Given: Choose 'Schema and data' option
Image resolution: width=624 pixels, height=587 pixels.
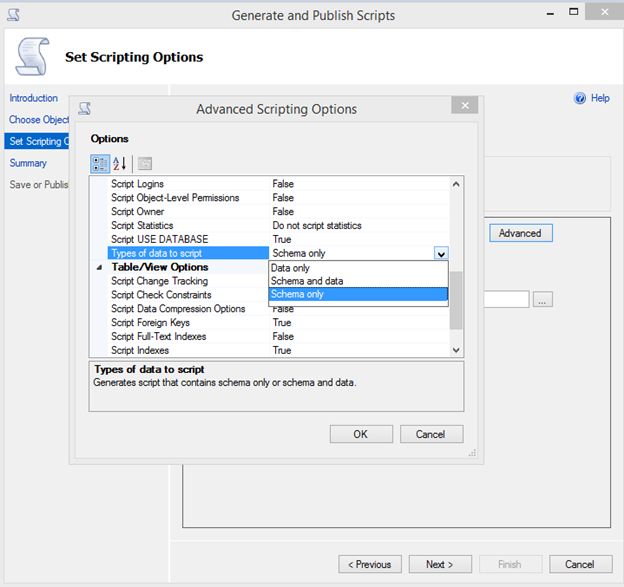Looking at the screenshot, I should click(306, 281).
